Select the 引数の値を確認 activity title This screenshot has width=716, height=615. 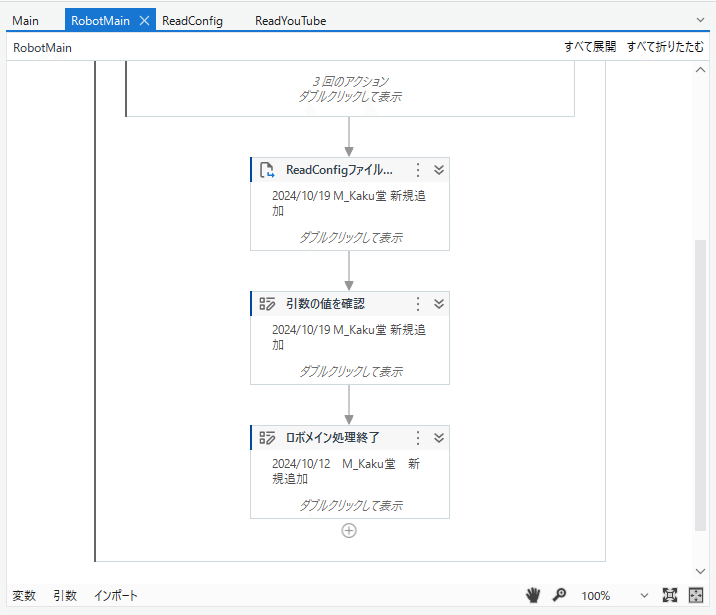pyautogui.click(x=325, y=304)
